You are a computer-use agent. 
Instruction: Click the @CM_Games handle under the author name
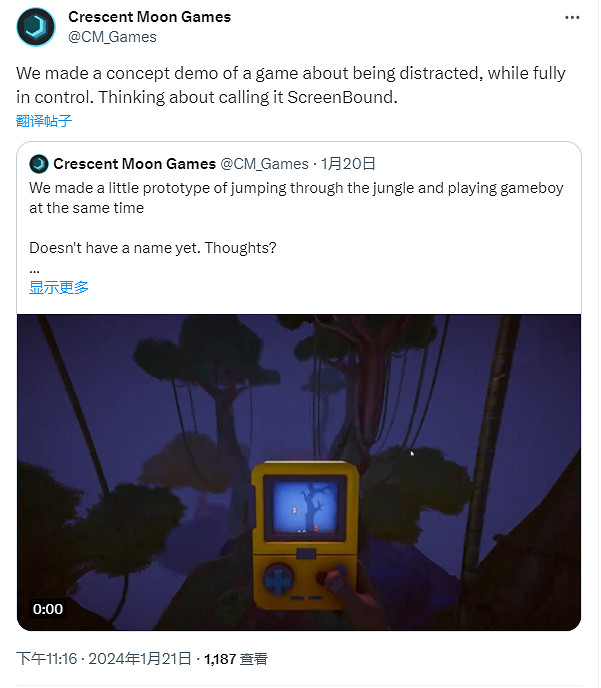112,37
